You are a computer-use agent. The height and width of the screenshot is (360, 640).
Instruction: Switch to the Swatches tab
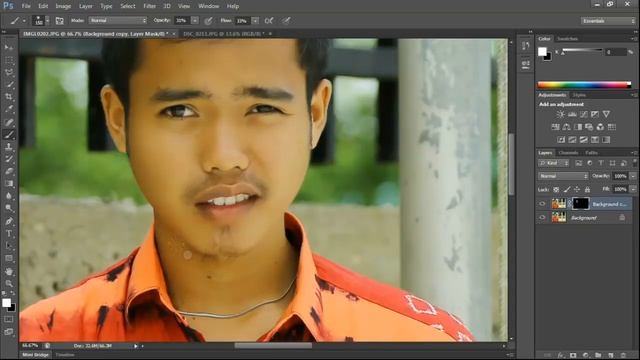567,39
